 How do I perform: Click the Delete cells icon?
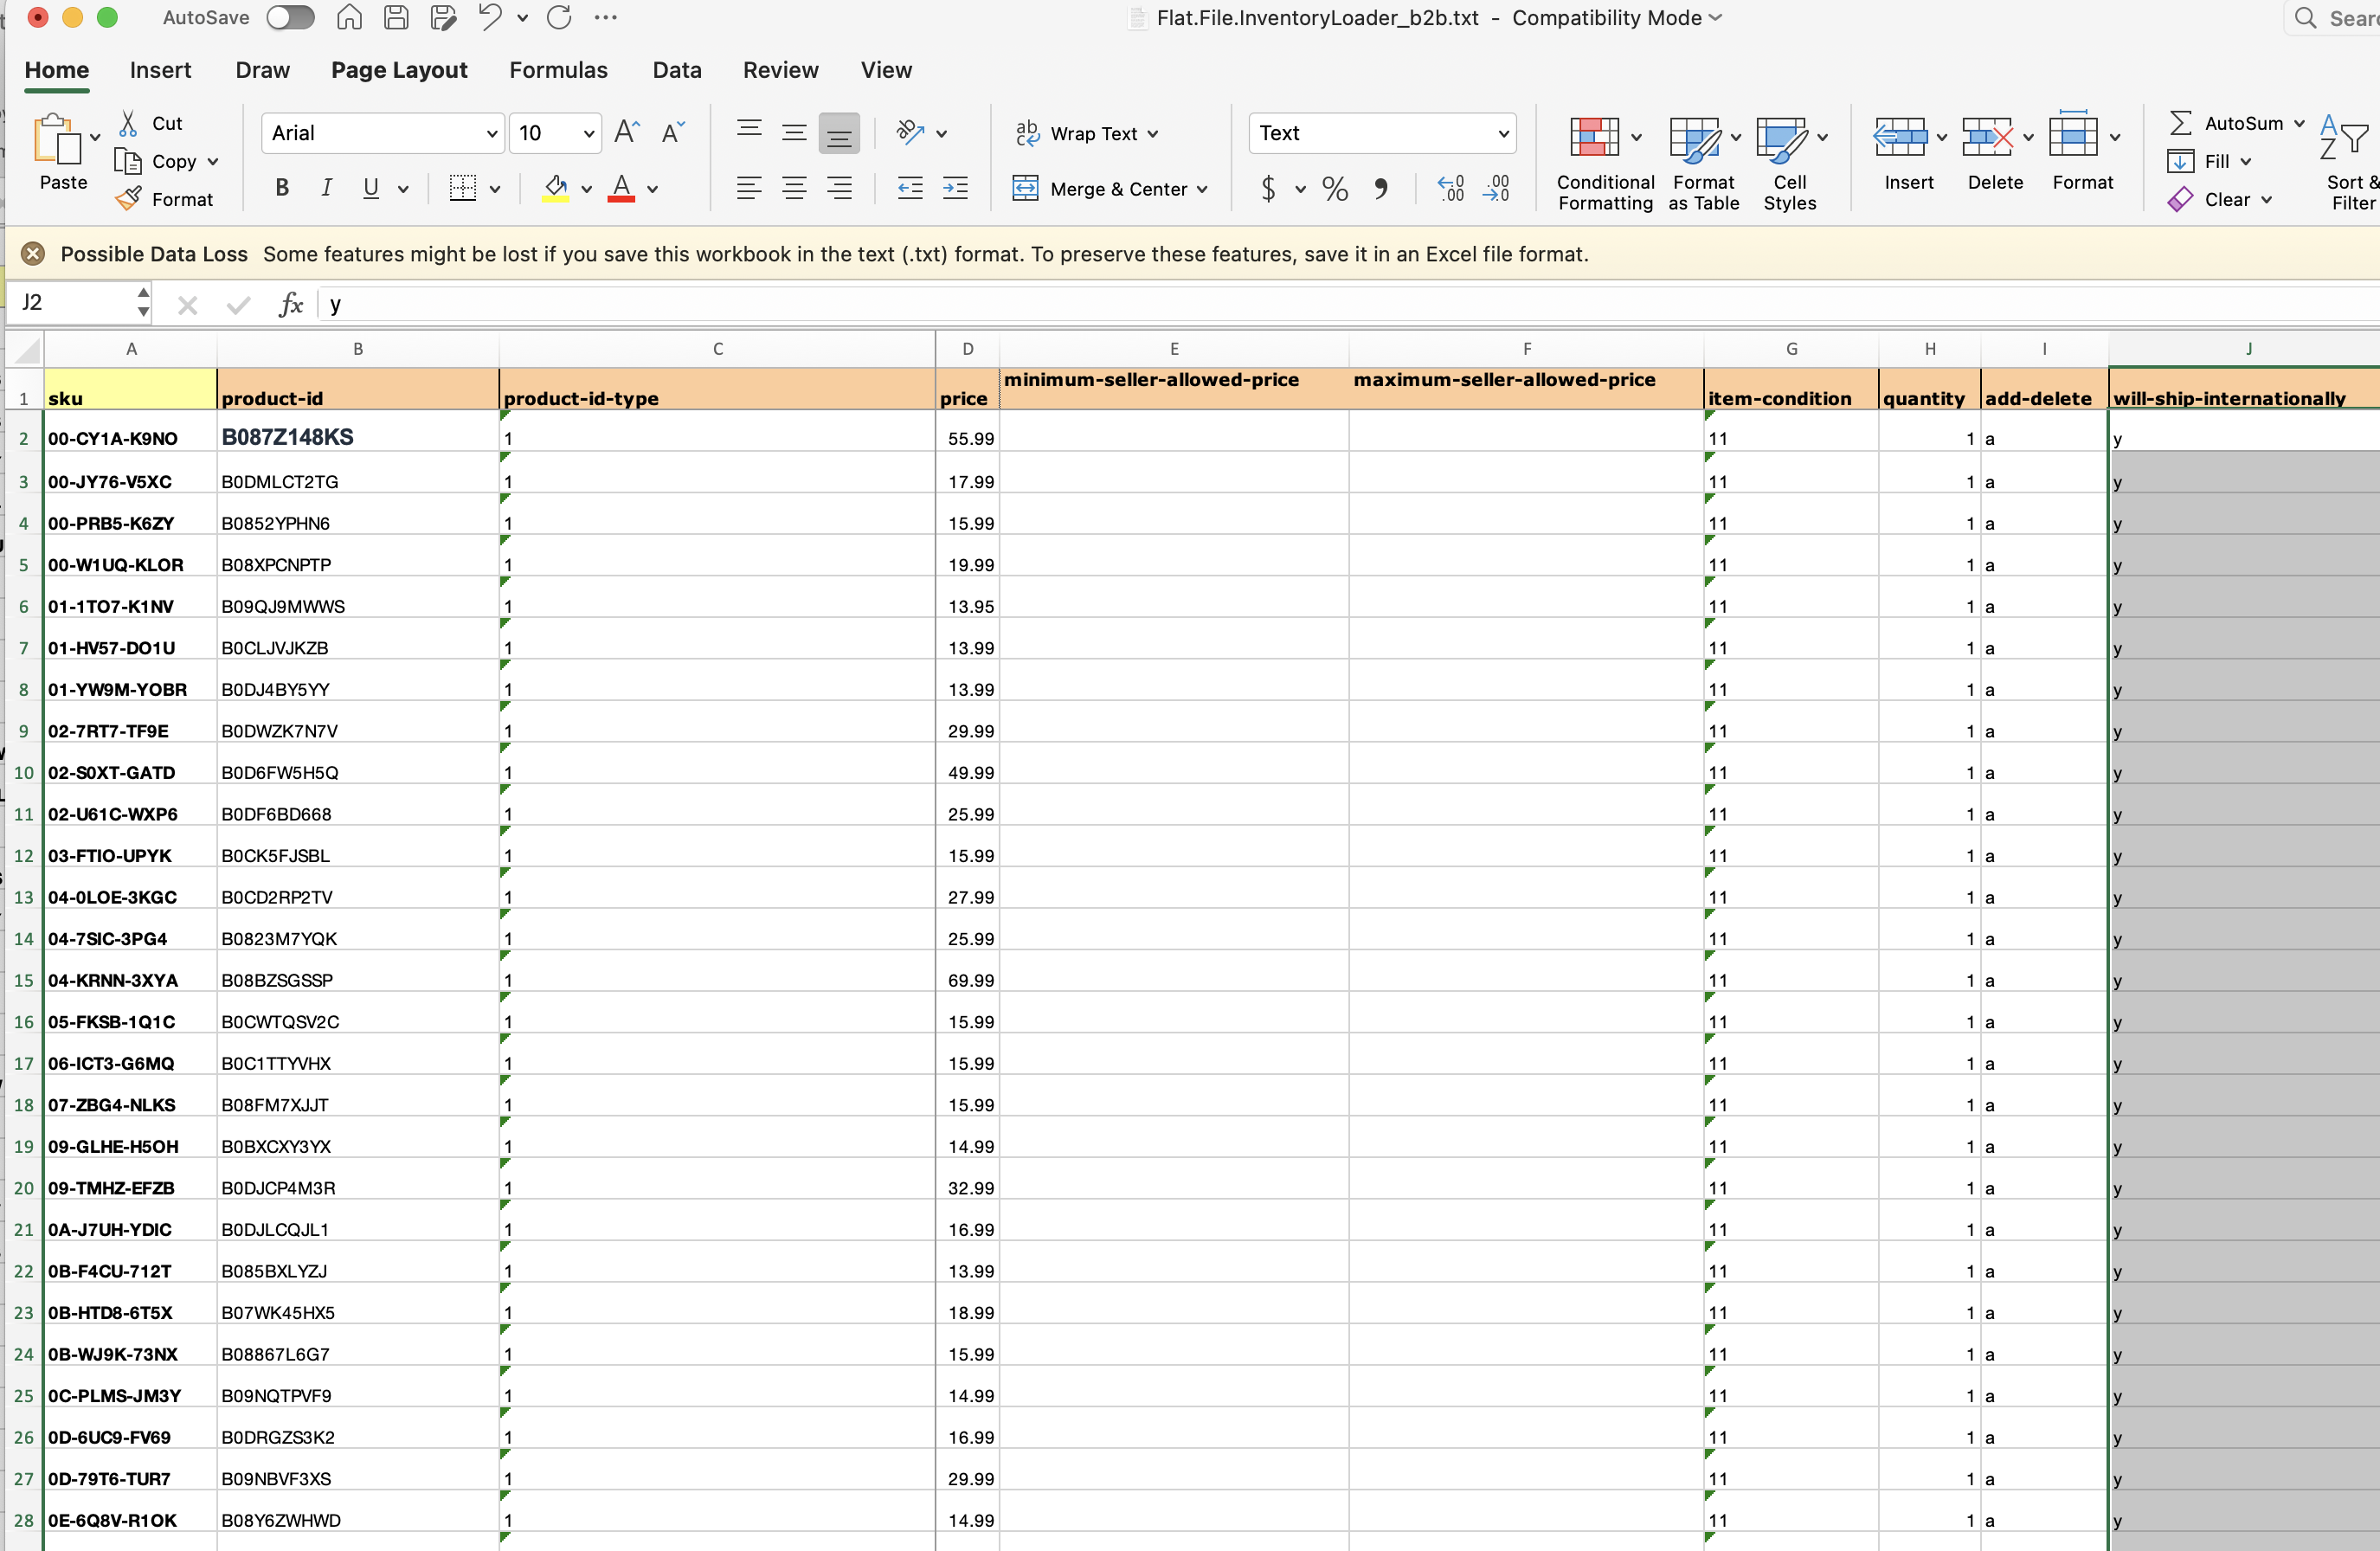1986,137
